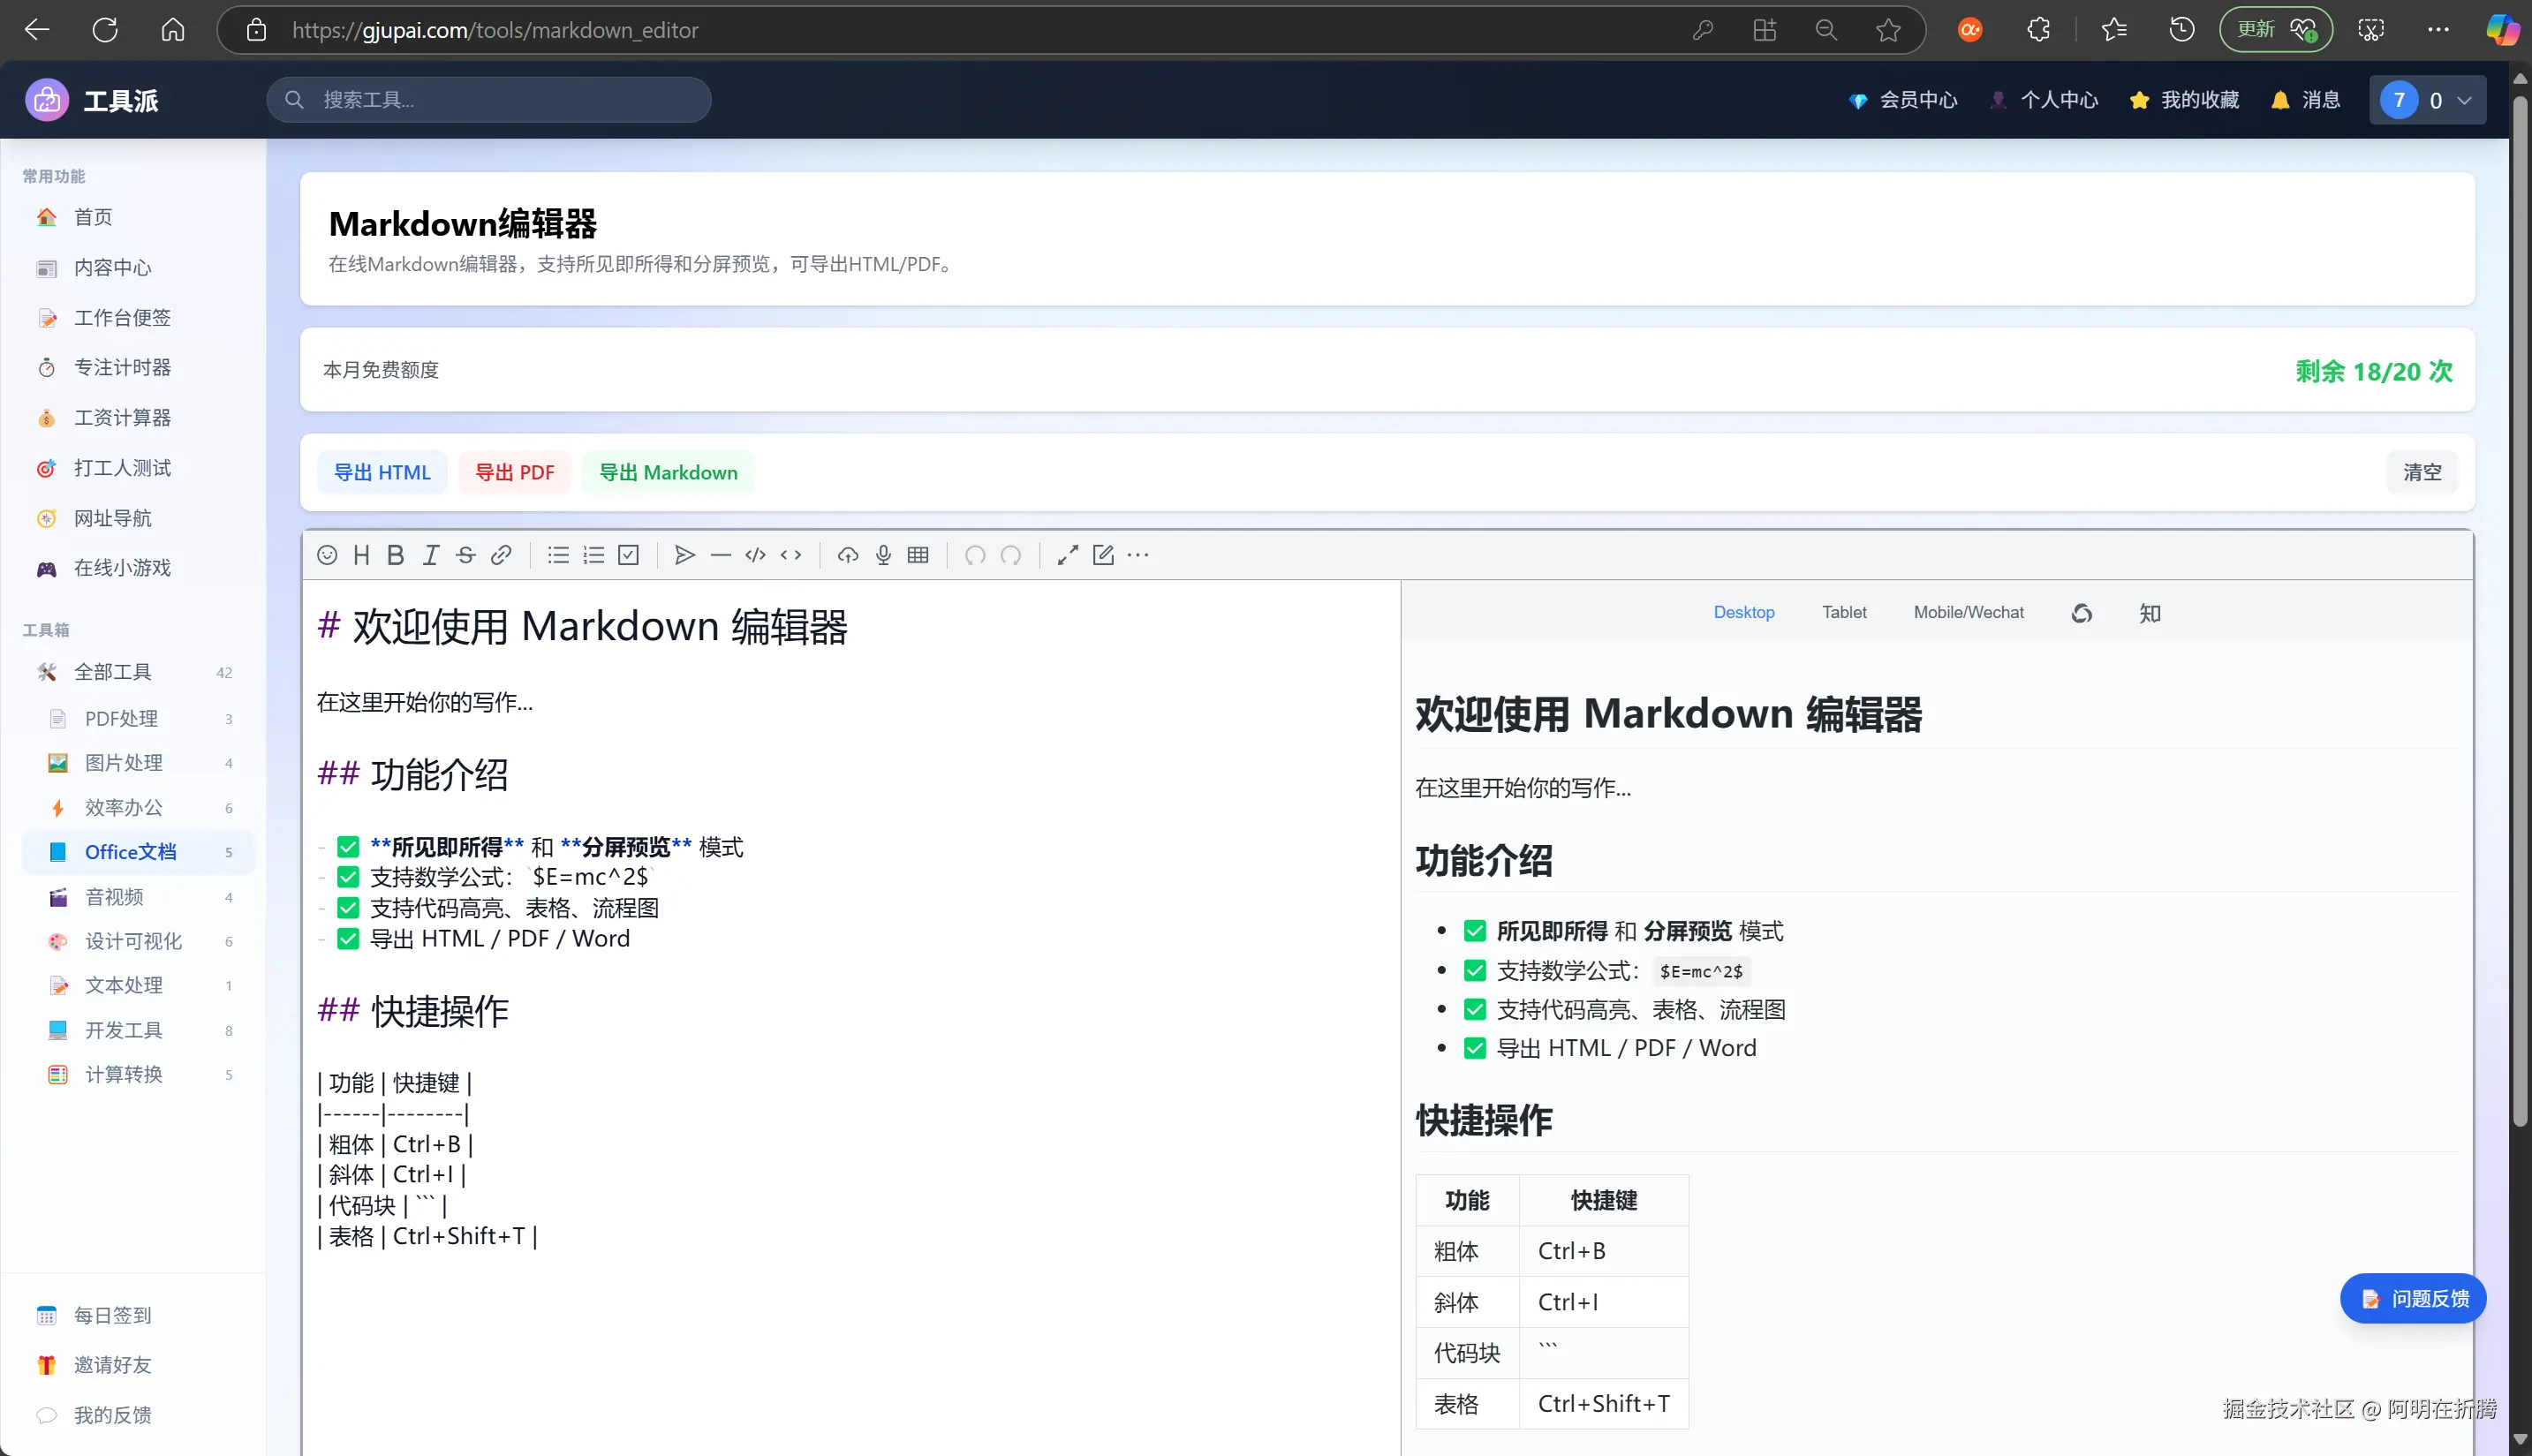This screenshot has width=2532, height=1456.
Task: Select the Desktop preview mode
Action: (1744, 612)
